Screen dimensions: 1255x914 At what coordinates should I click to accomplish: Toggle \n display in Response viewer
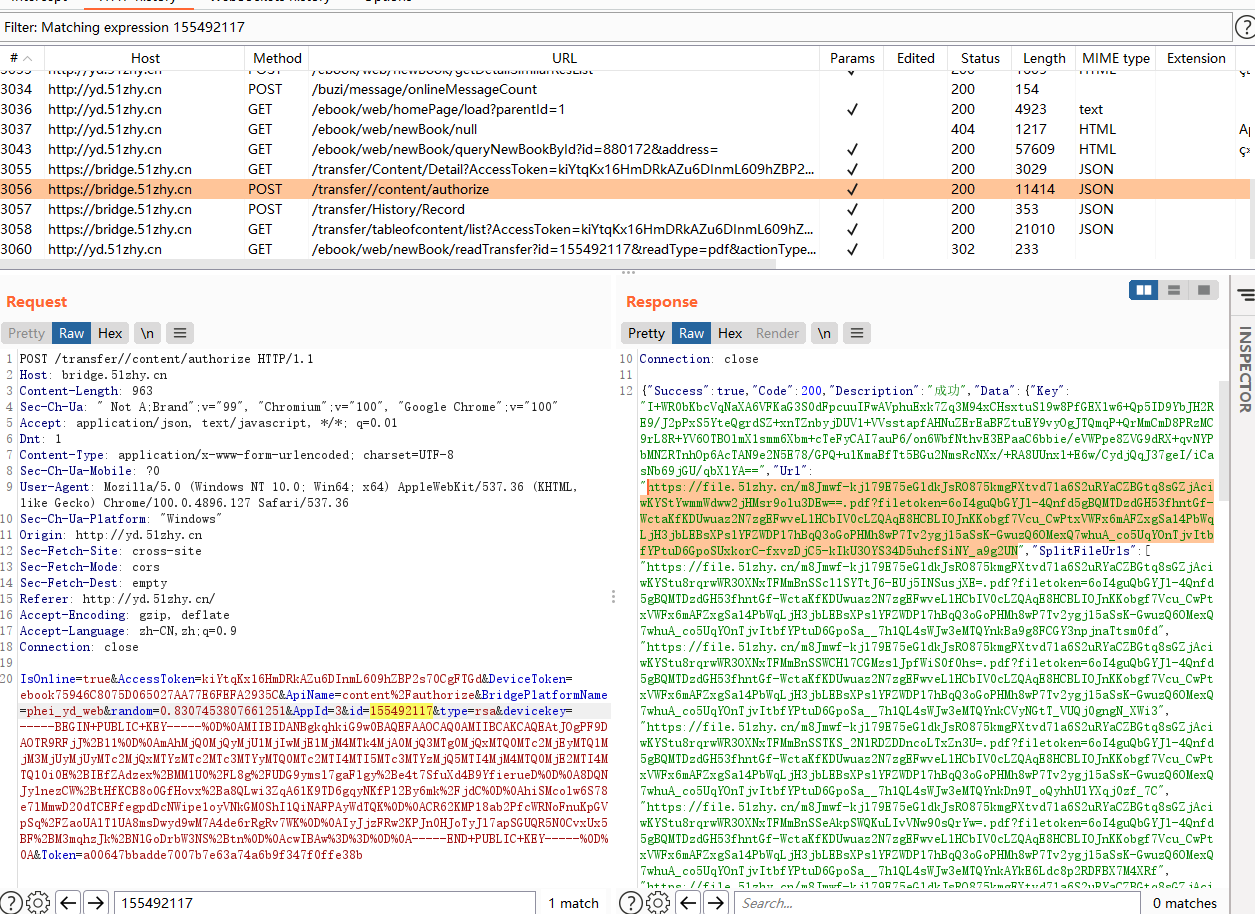pyautogui.click(x=823, y=333)
